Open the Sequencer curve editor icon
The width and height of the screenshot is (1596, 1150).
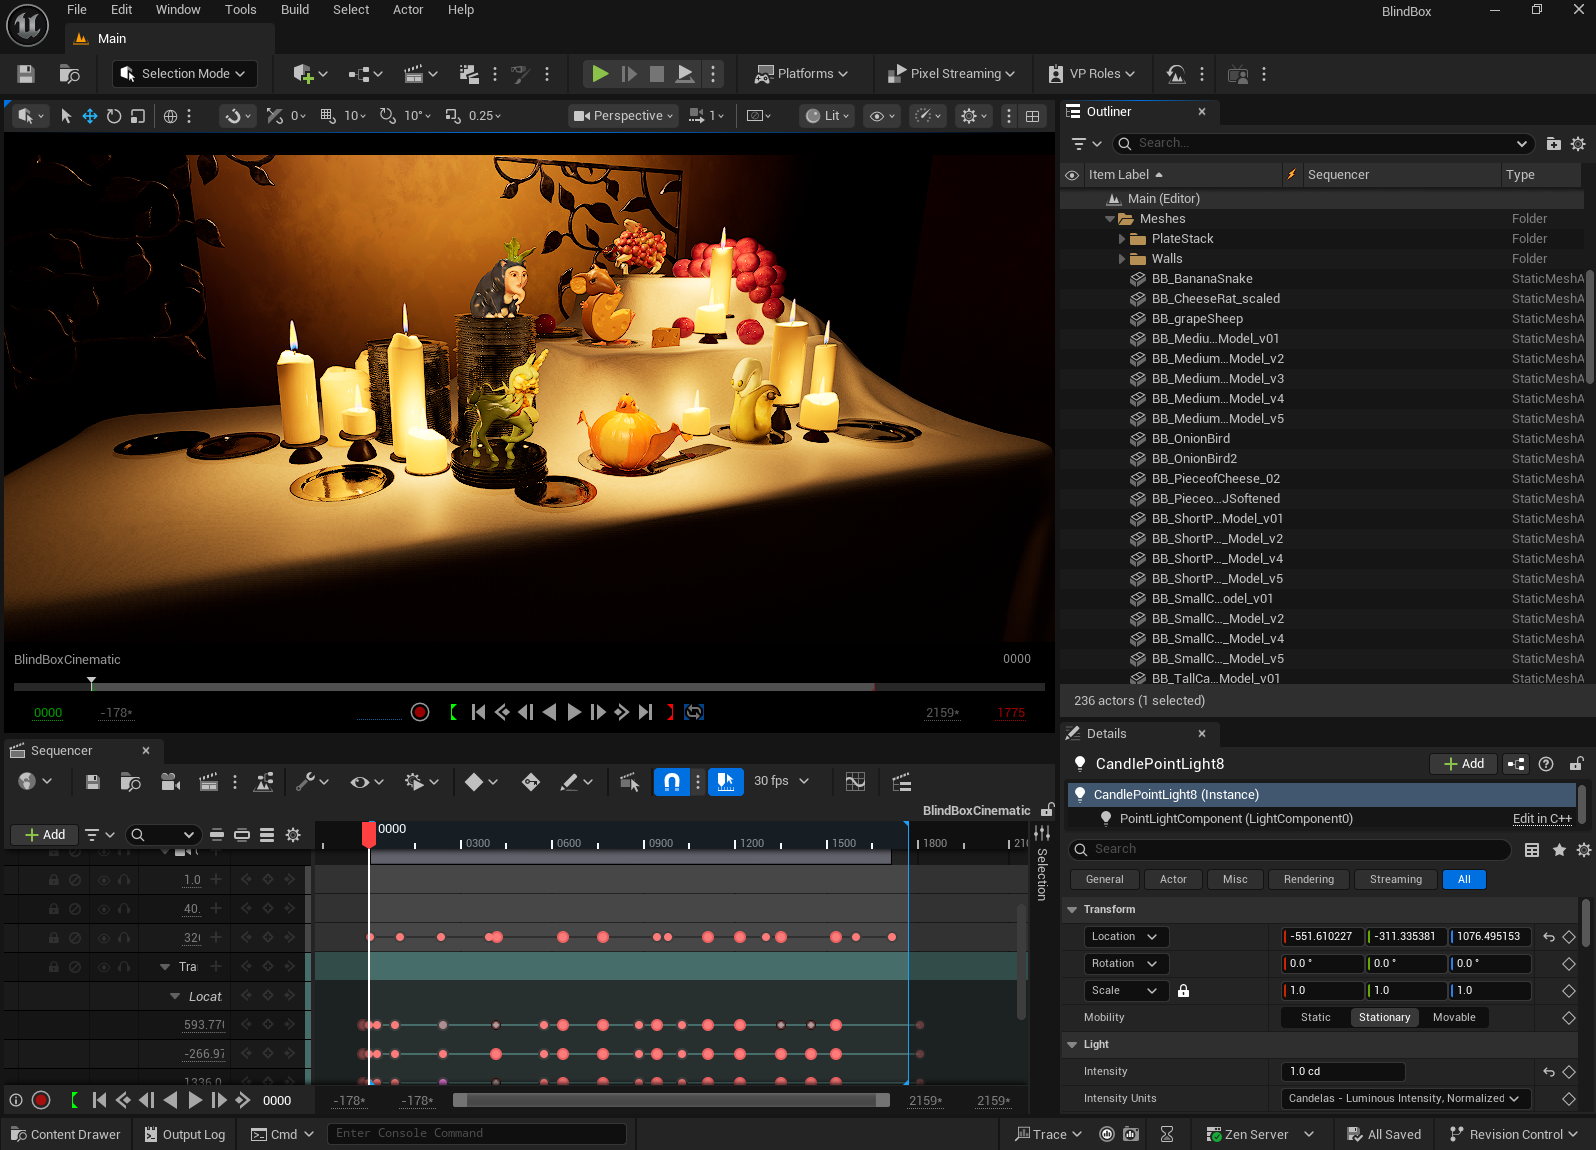click(x=855, y=782)
